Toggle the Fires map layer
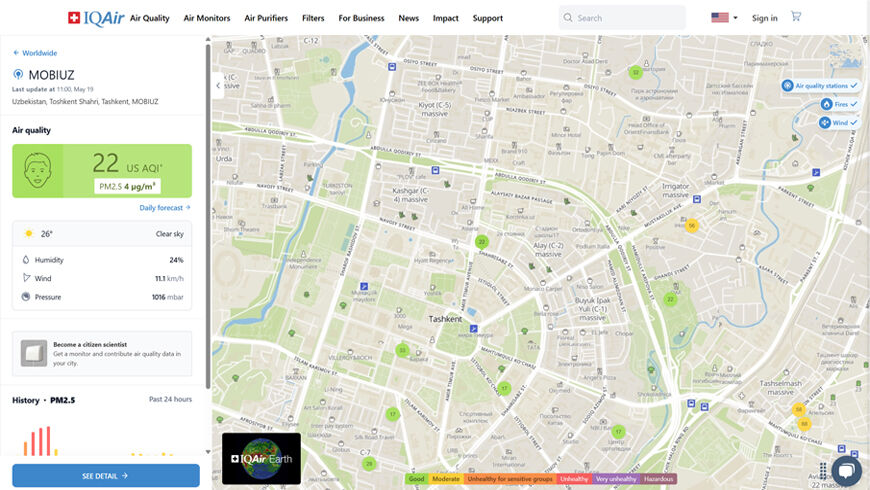The image size is (870, 490). [839, 104]
